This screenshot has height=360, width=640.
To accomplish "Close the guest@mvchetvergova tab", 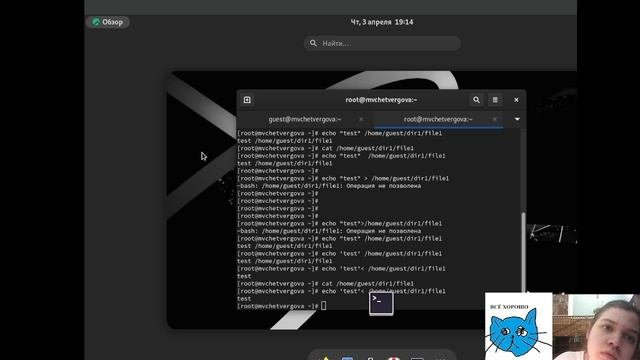I will tap(361, 119).
